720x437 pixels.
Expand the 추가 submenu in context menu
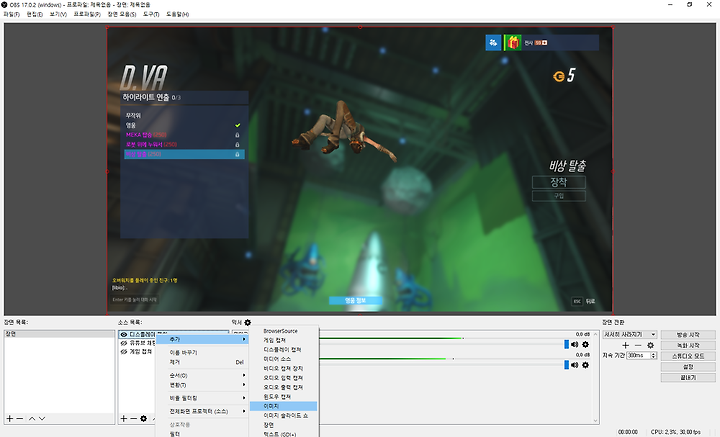point(202,339)
